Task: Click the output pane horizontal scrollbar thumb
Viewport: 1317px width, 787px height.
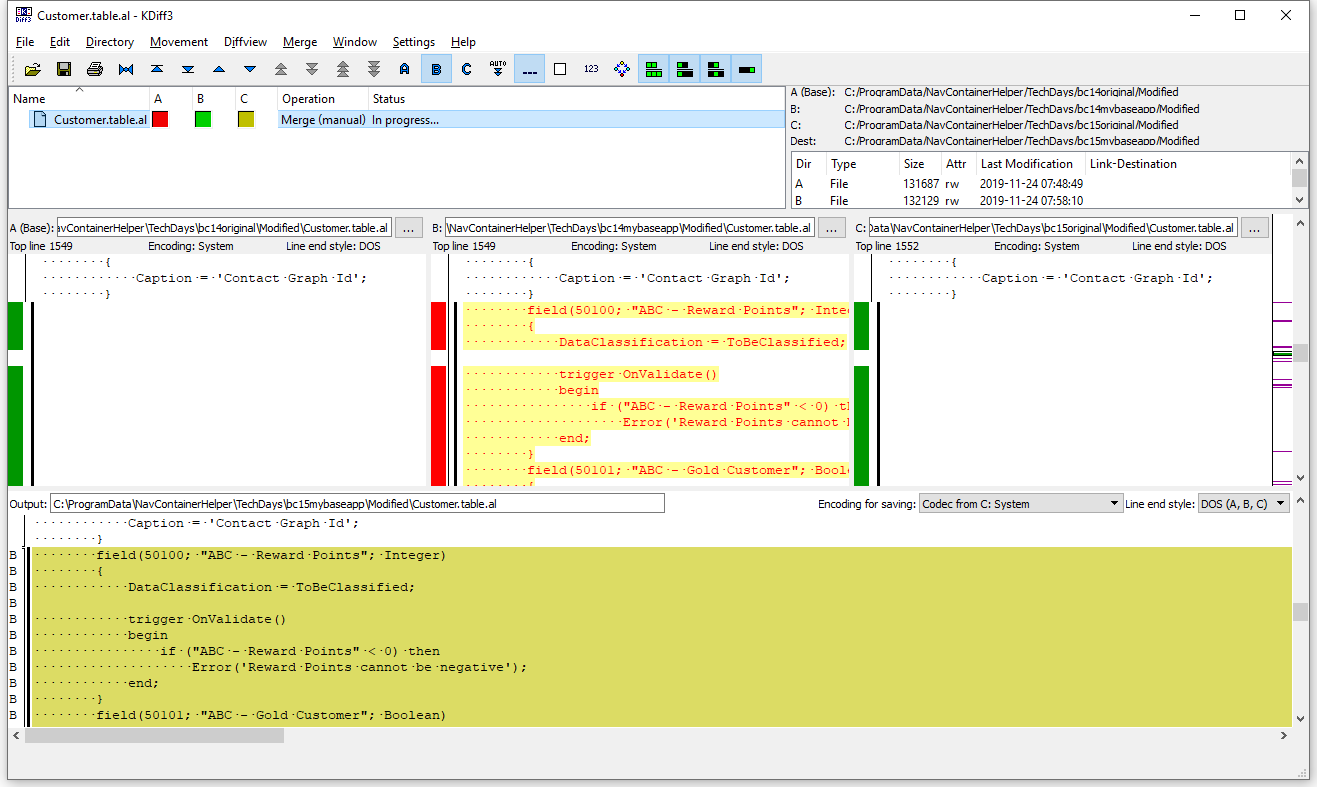Action: coord(154,735)
